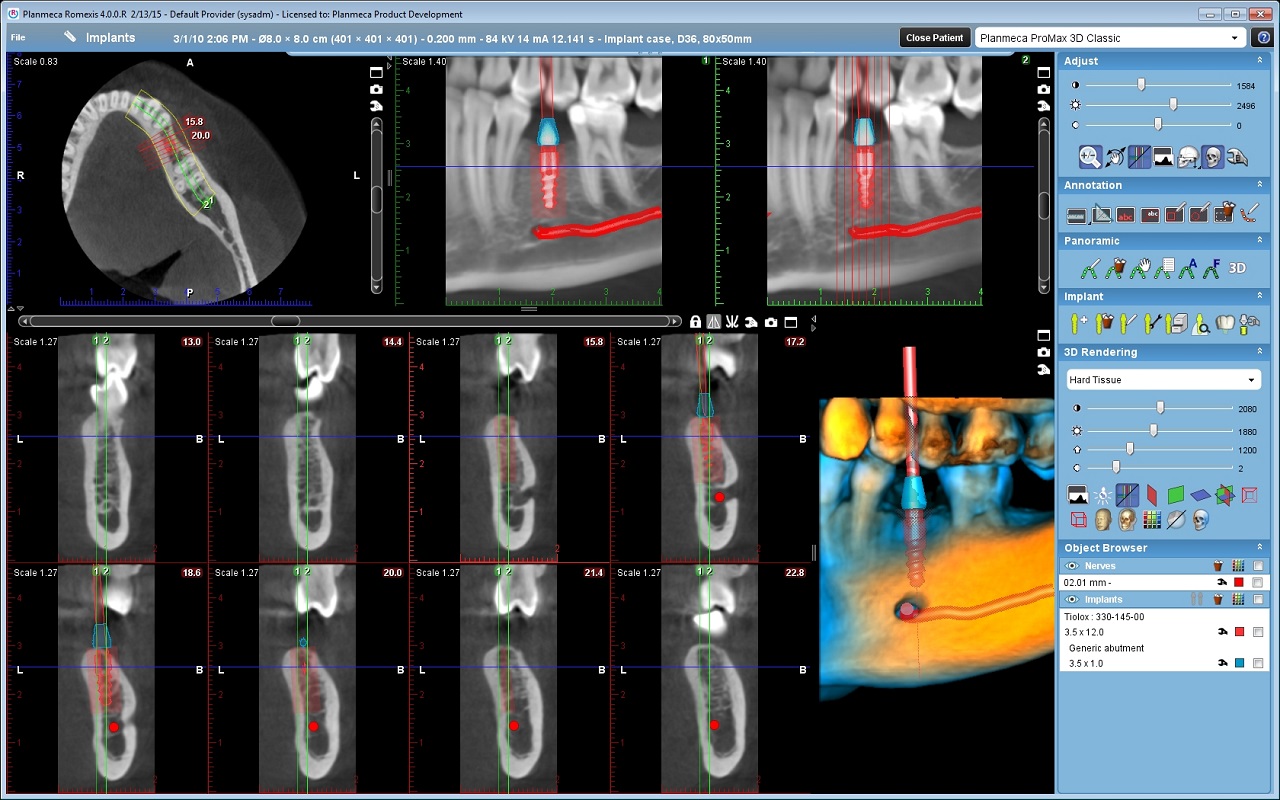Click the Close Patient button

point(934,38)
